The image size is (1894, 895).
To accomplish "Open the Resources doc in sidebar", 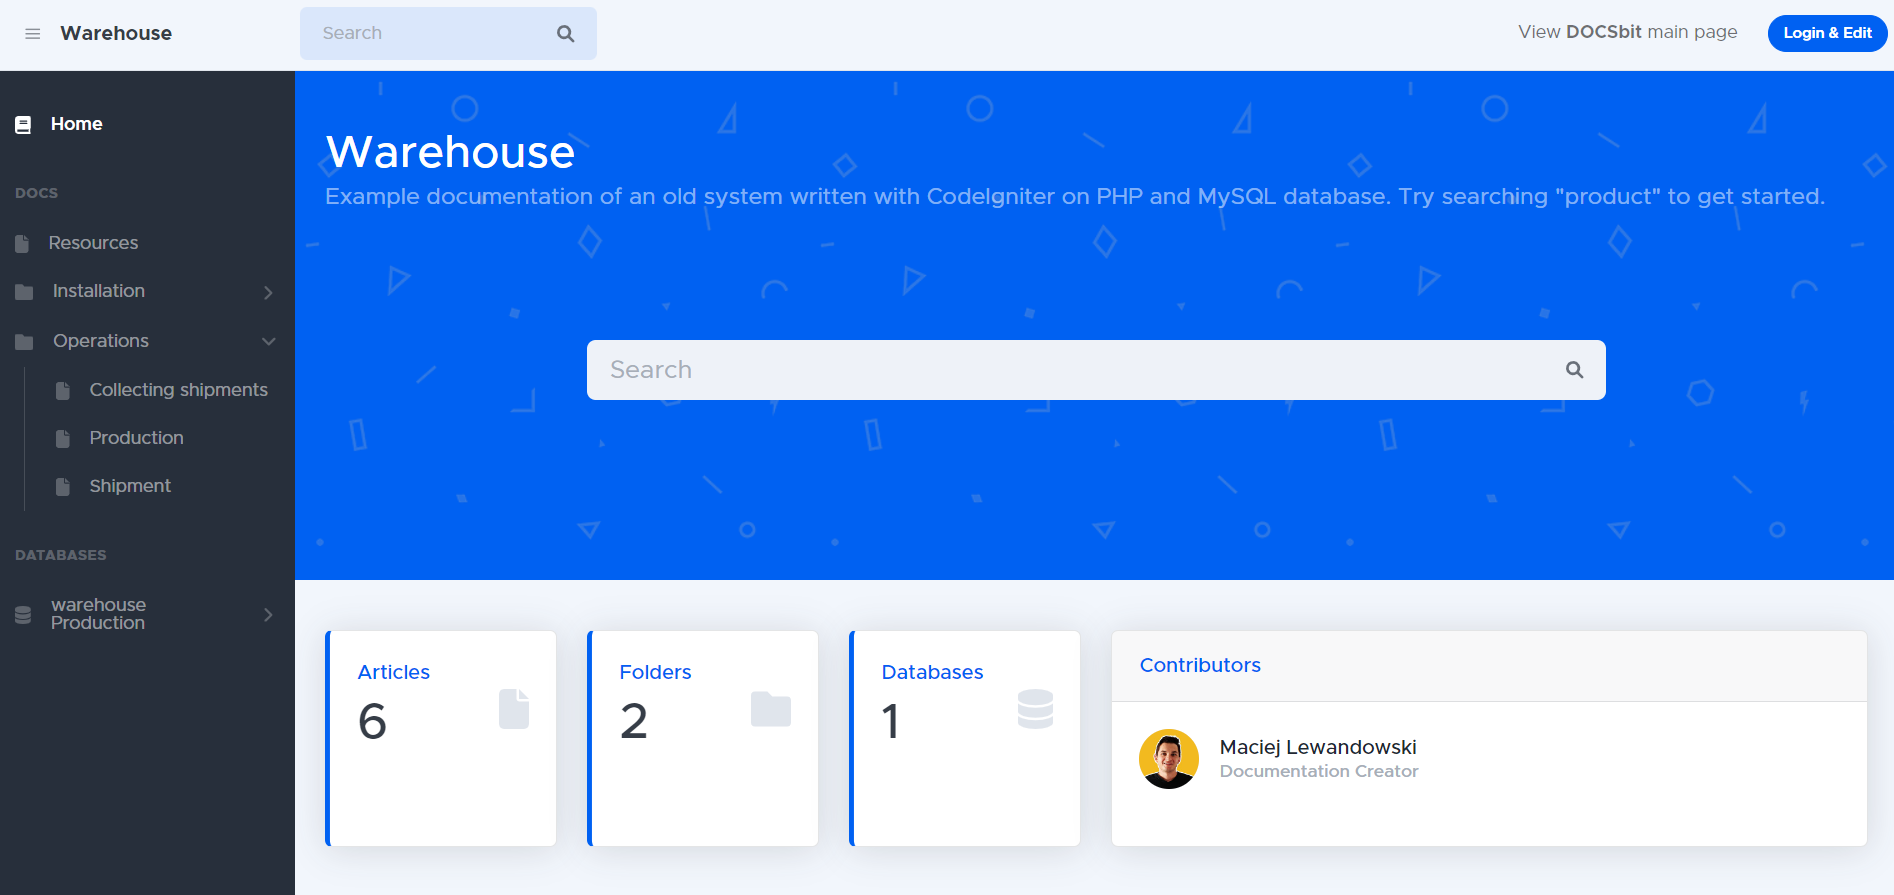I will coord(93,243).
